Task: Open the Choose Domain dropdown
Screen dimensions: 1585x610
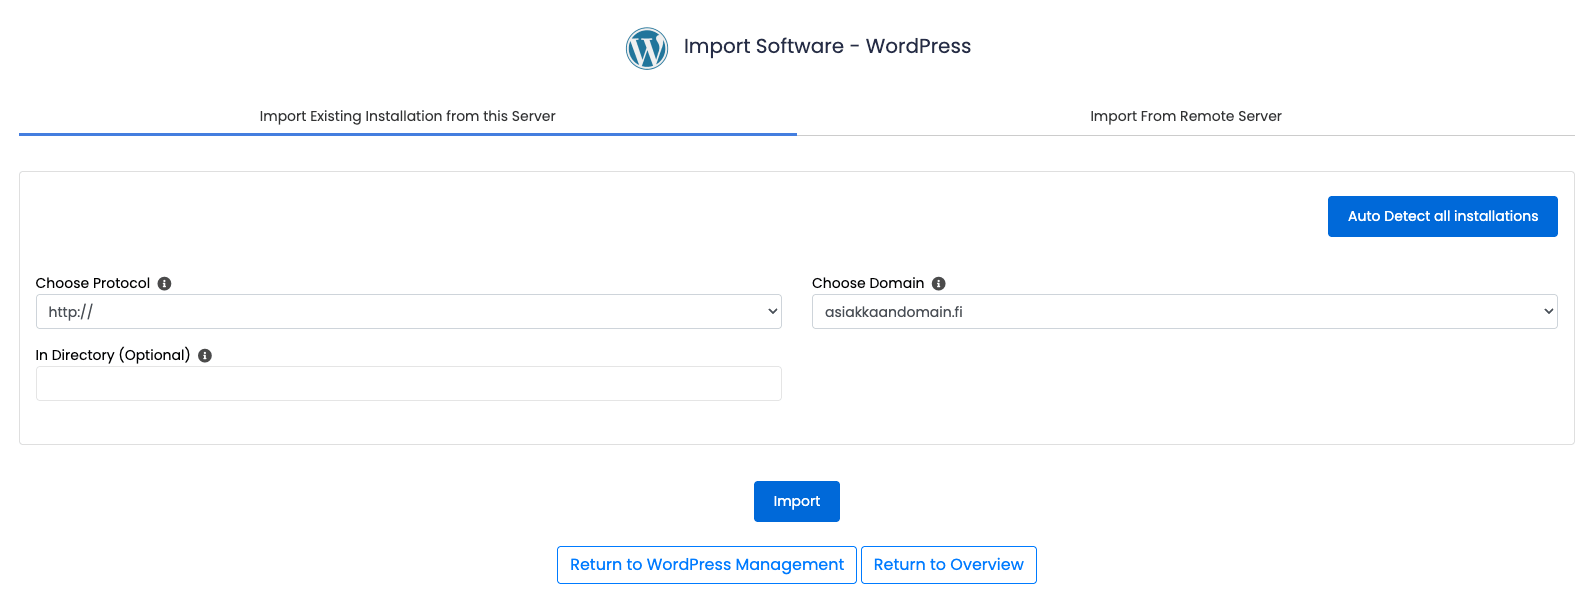Action: click(1185, 312)
